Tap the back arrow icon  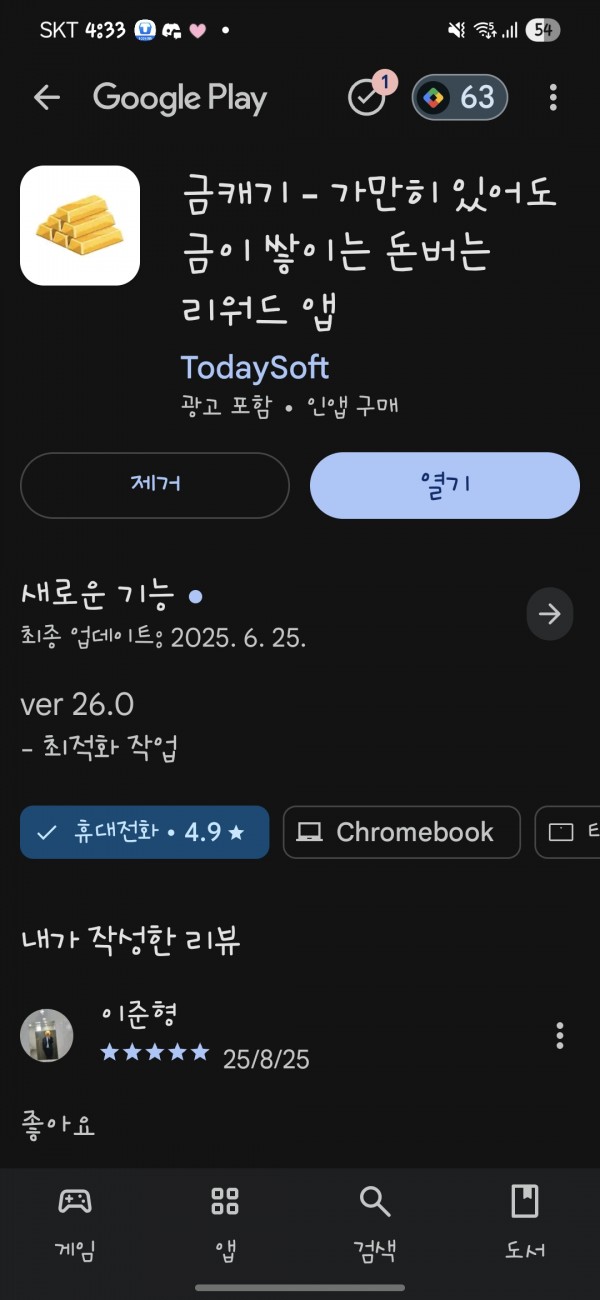47,97
